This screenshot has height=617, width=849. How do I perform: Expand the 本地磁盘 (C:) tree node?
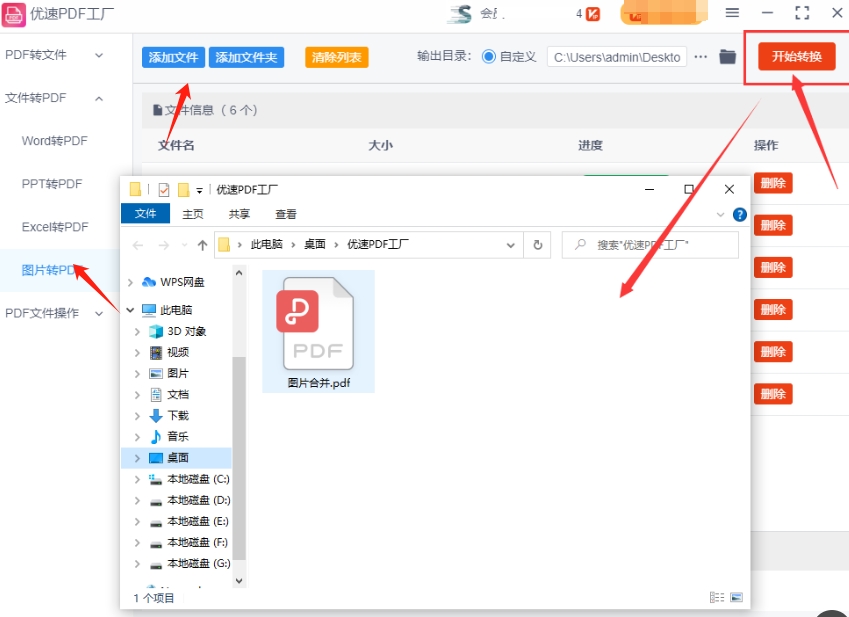coord(138,479)
